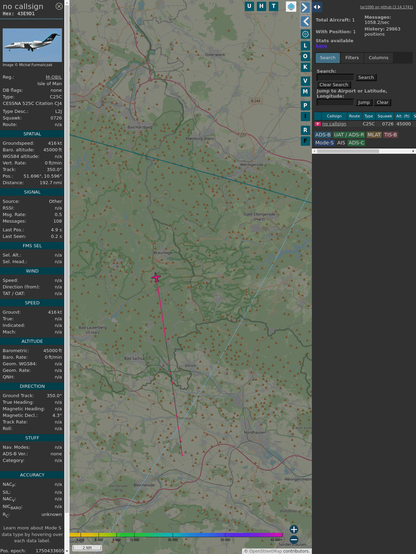Switch to the Columns tab
This screenshot has width=416, height=554.
(x=378, y=58)
